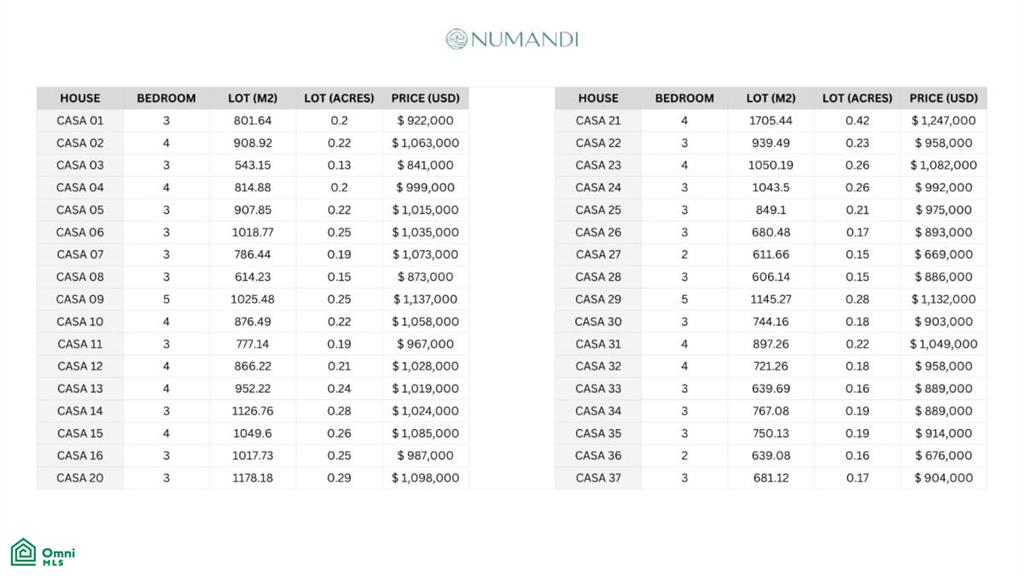Screen dimensions: 1024x576
Task: Select the CASA 01 row label
Action: pos(80,120)
